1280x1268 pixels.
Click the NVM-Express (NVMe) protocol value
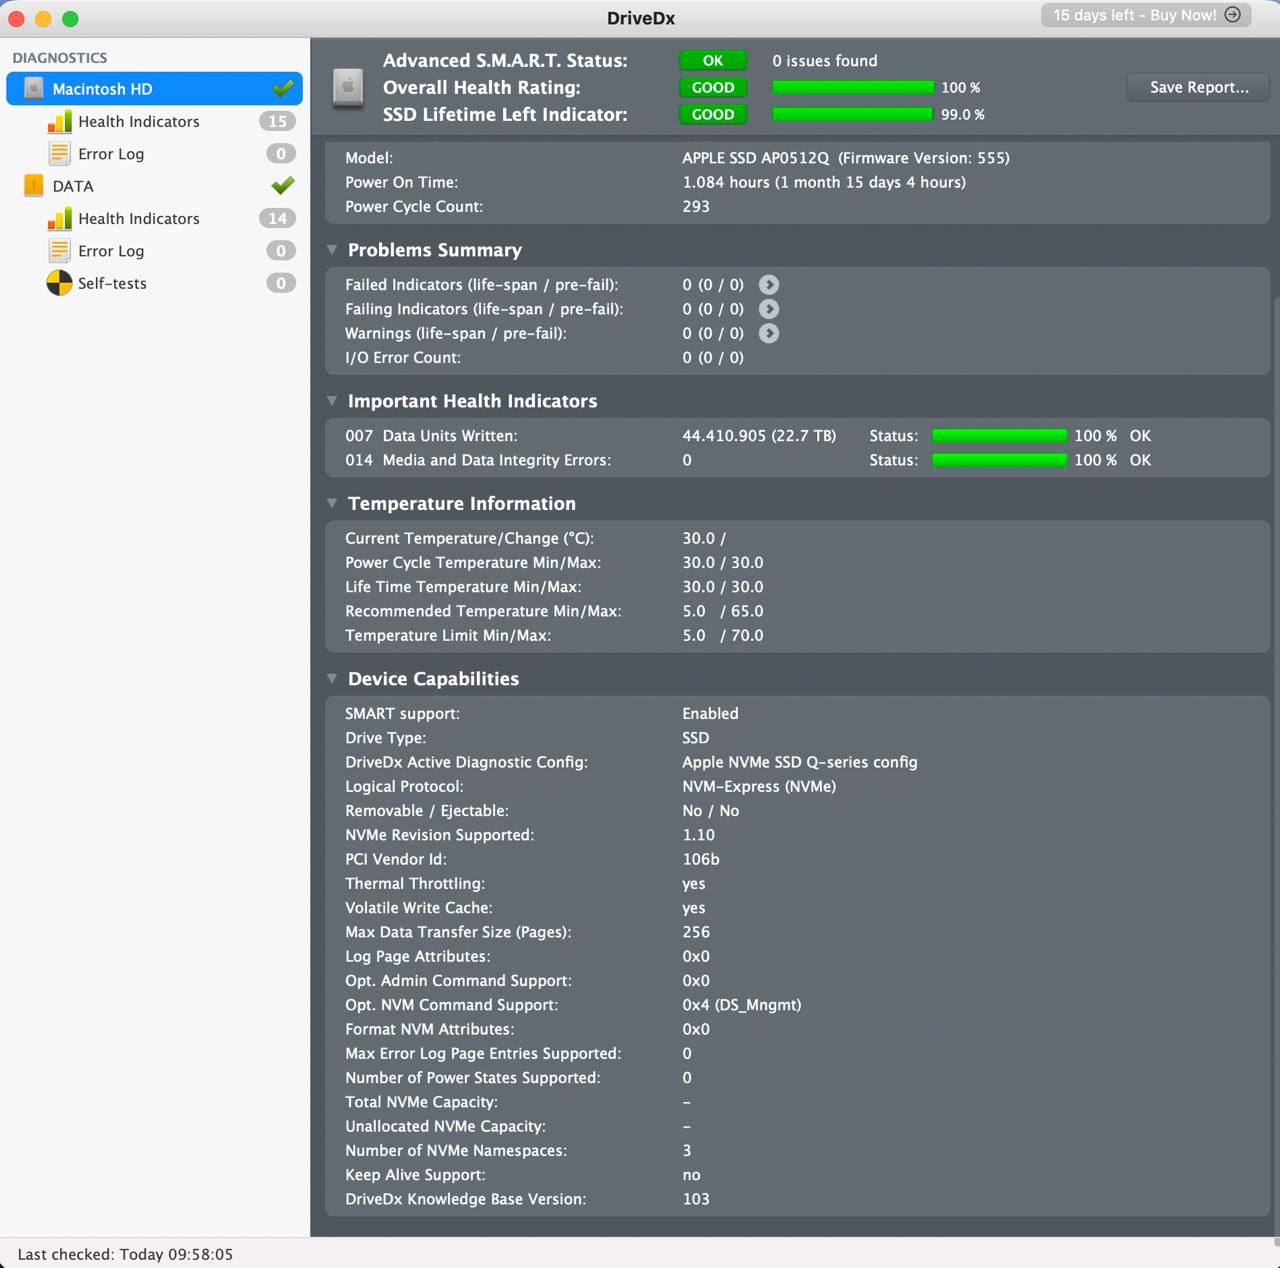click(759, 787)
